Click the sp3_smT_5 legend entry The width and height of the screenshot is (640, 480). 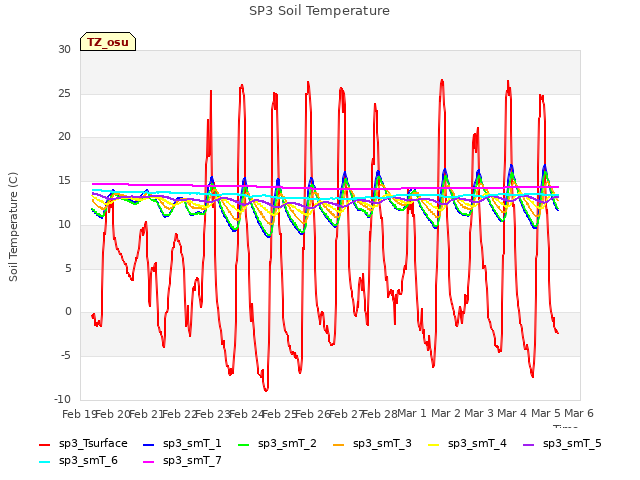click(562, 443)
